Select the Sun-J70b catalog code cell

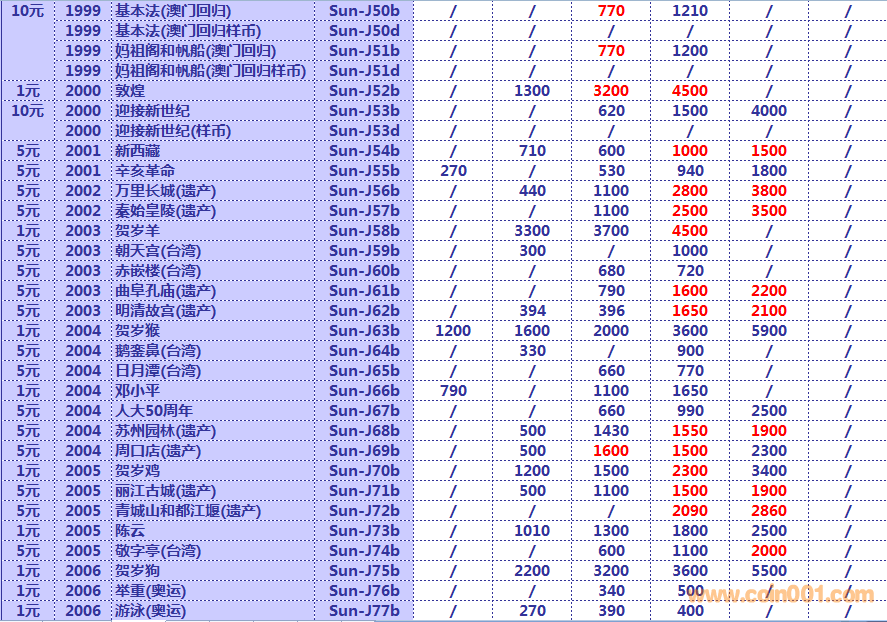[x=364, y=471]
